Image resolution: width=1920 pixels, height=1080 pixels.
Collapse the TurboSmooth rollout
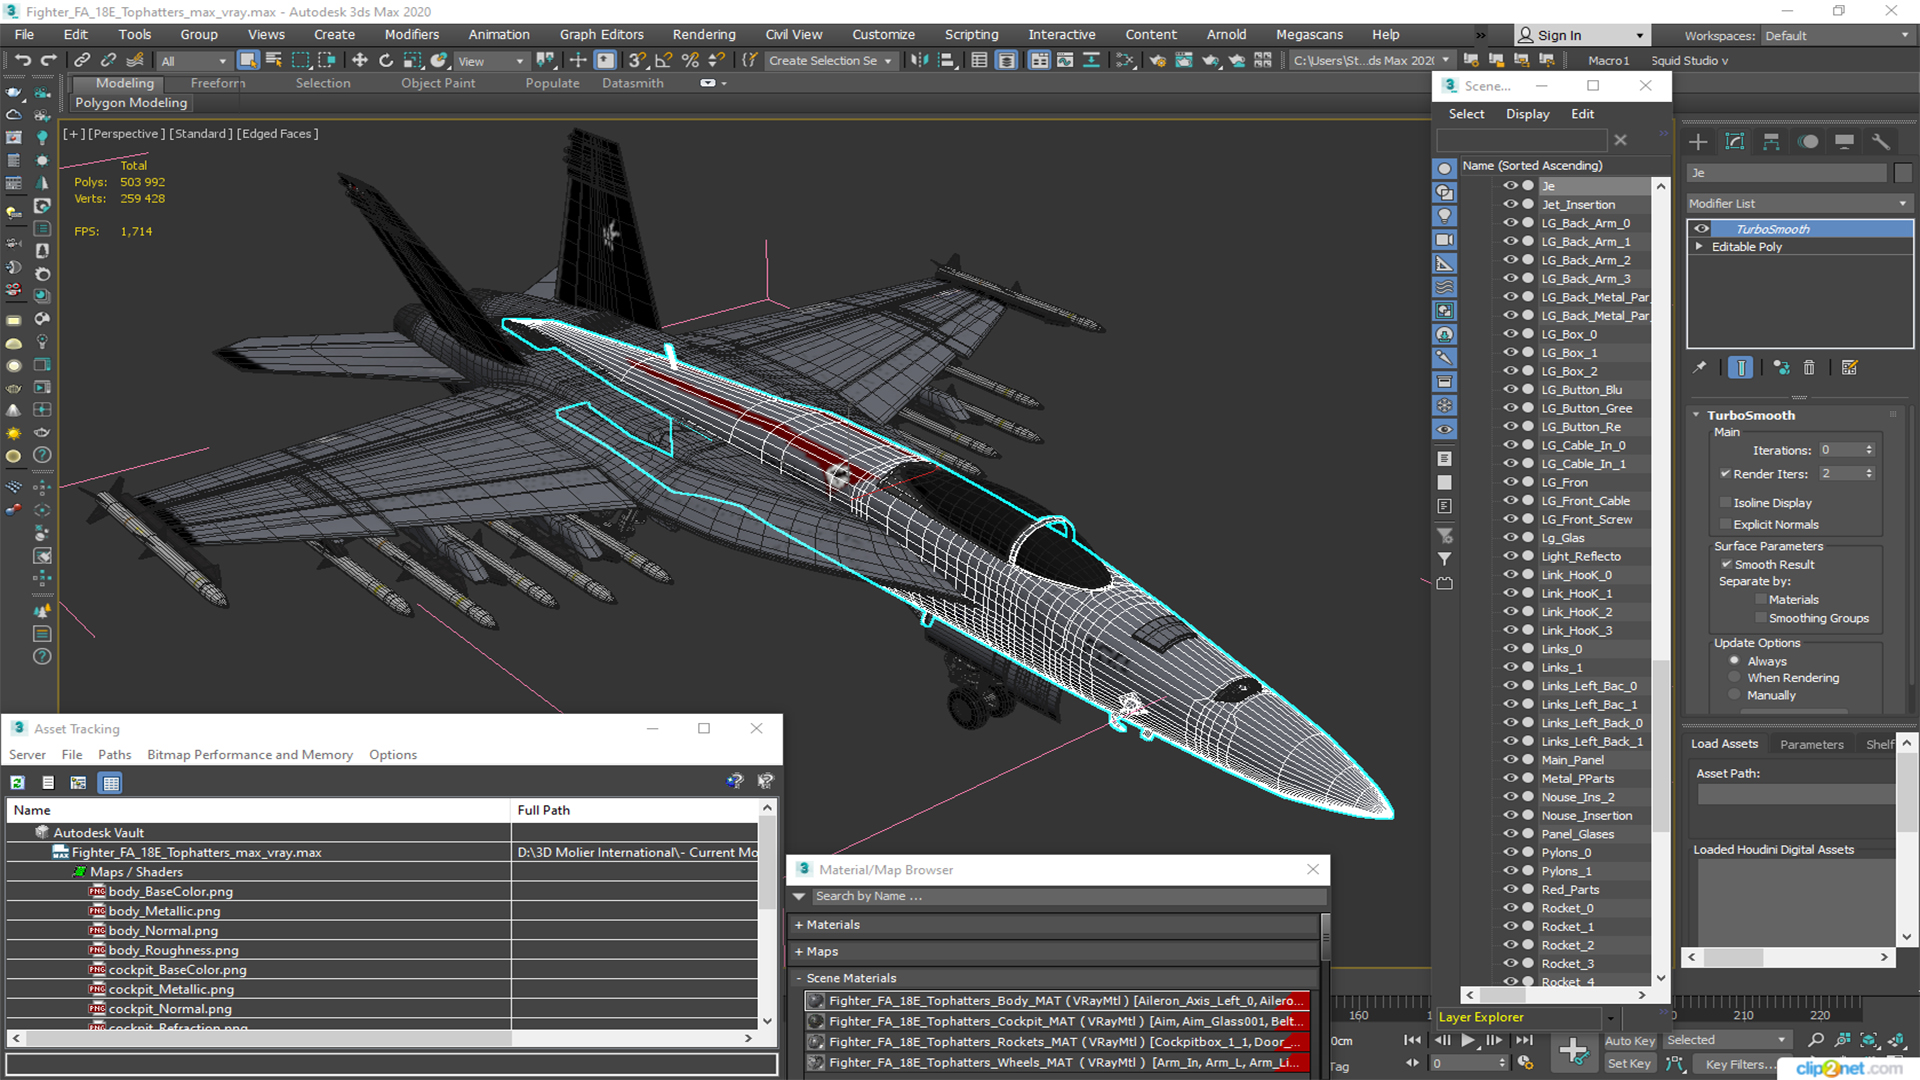click(x=1696, y=415)
